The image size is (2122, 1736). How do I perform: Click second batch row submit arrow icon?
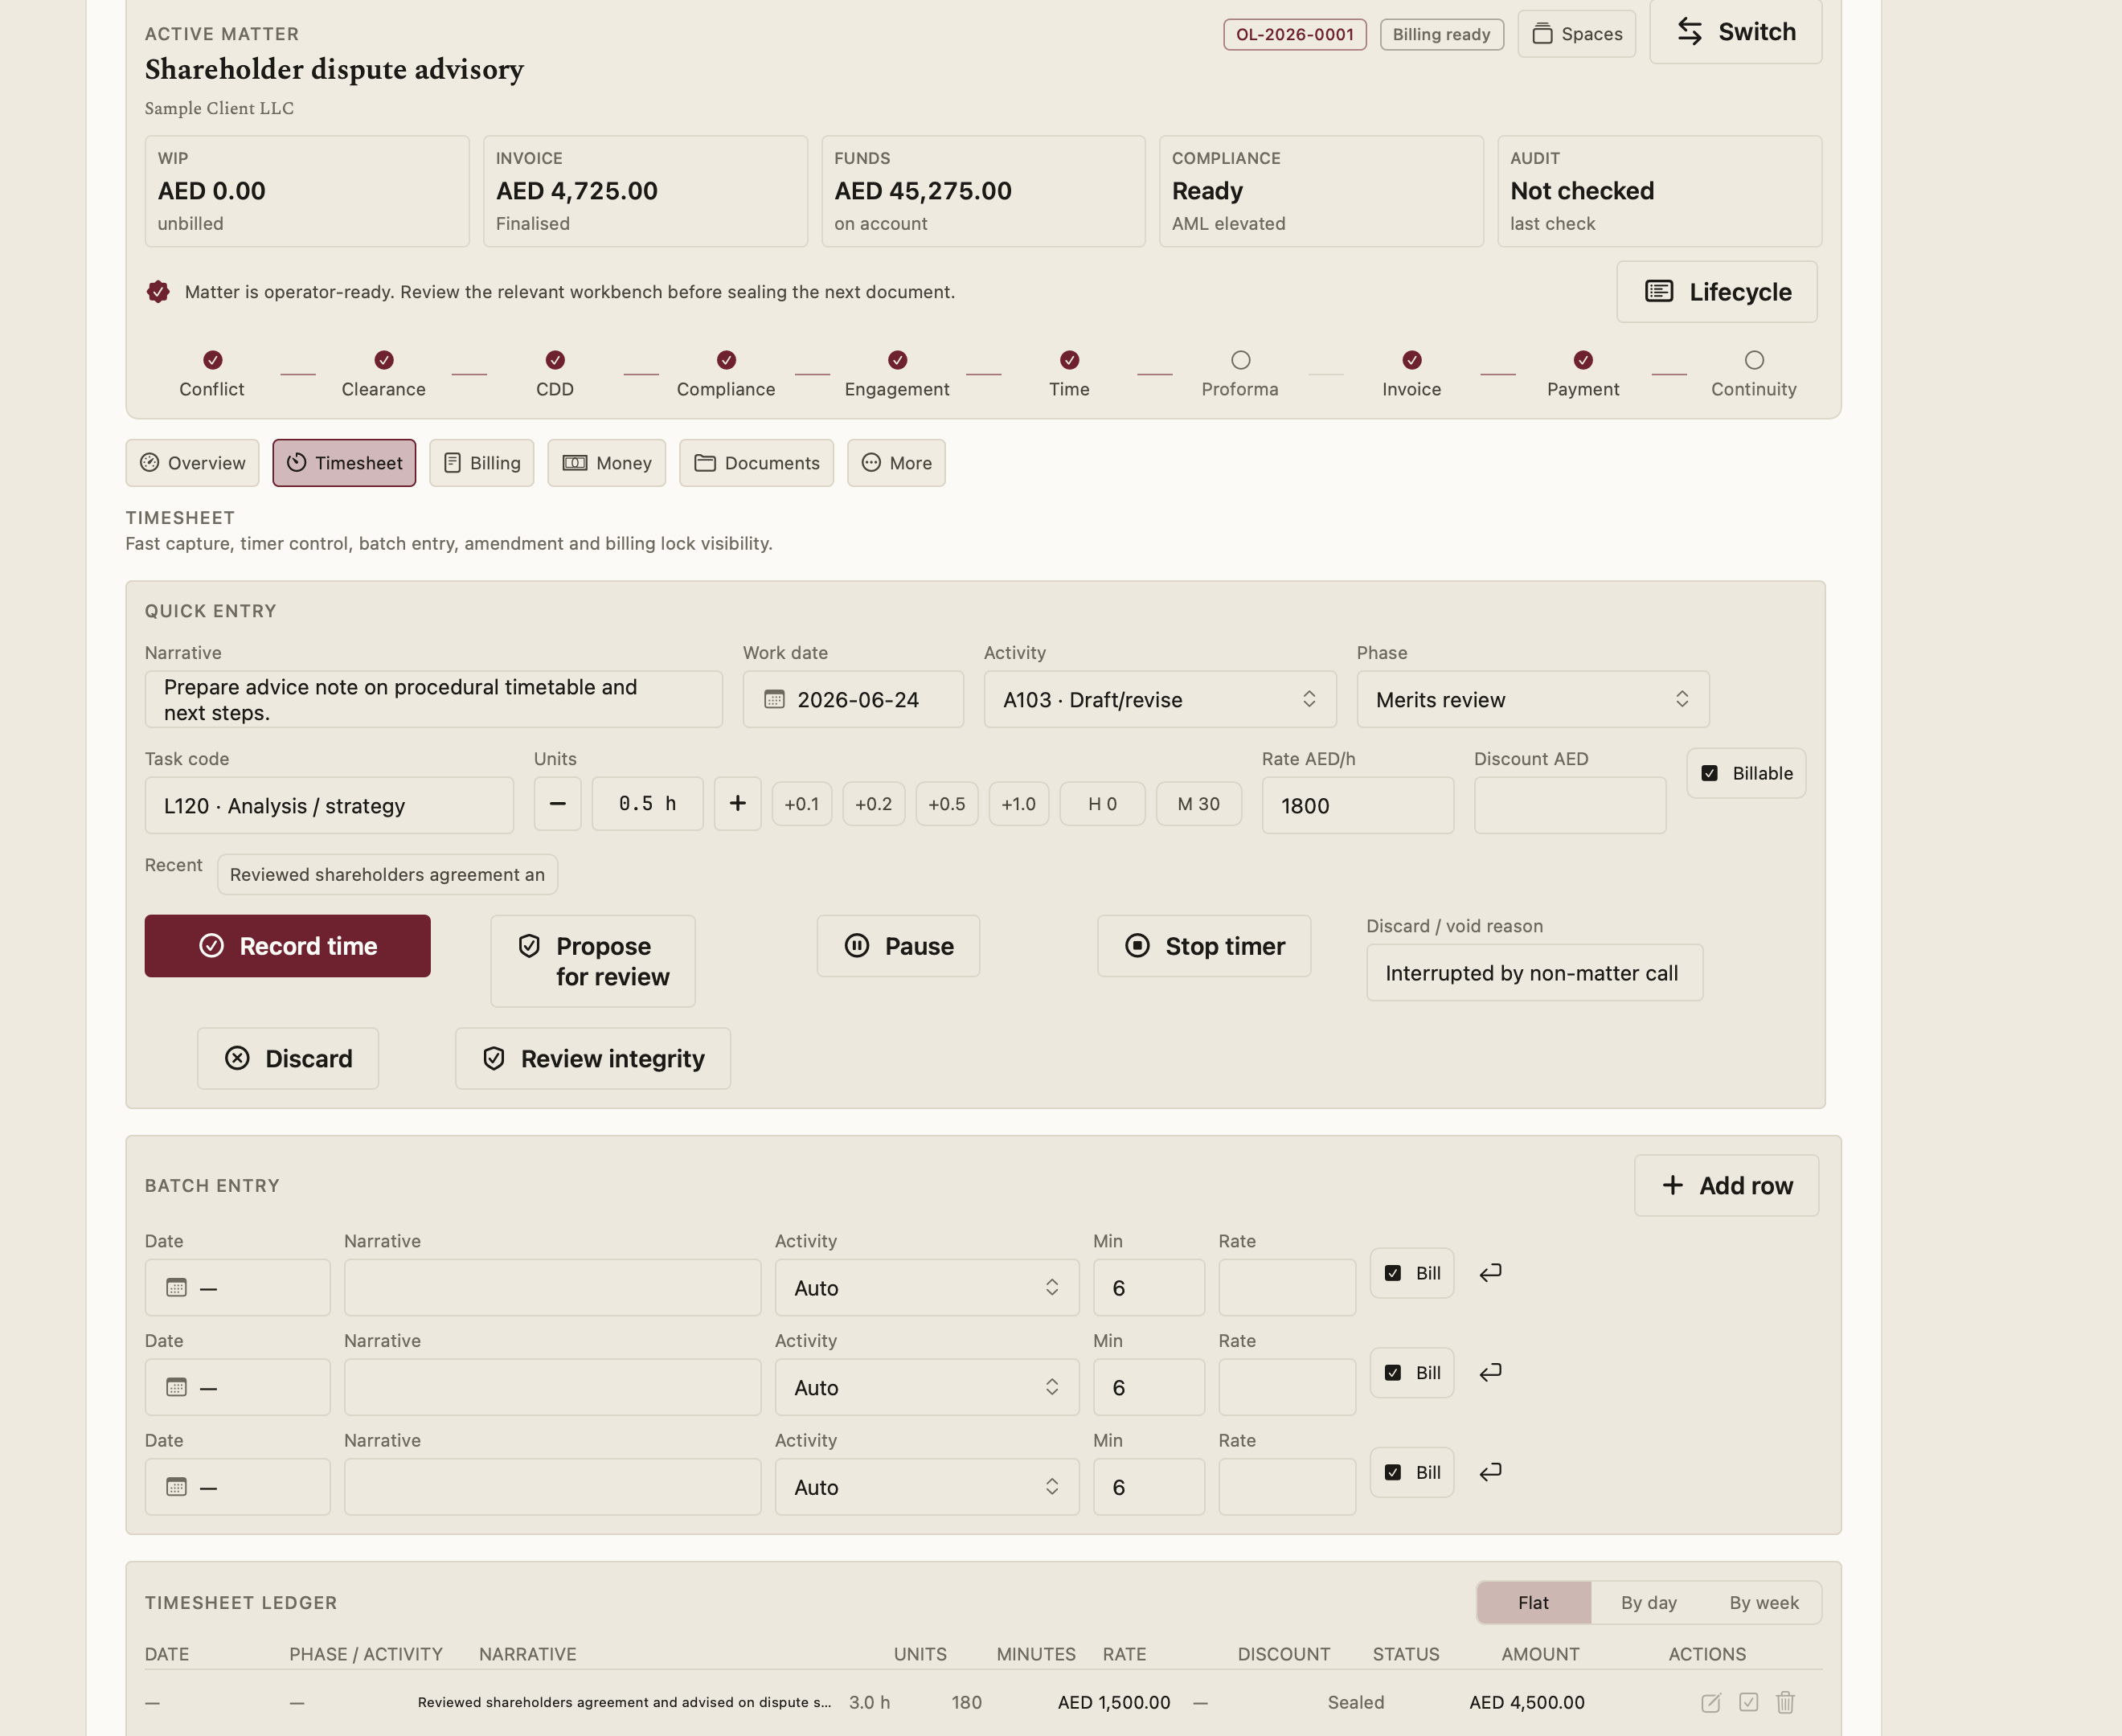coord(1490,1373)
